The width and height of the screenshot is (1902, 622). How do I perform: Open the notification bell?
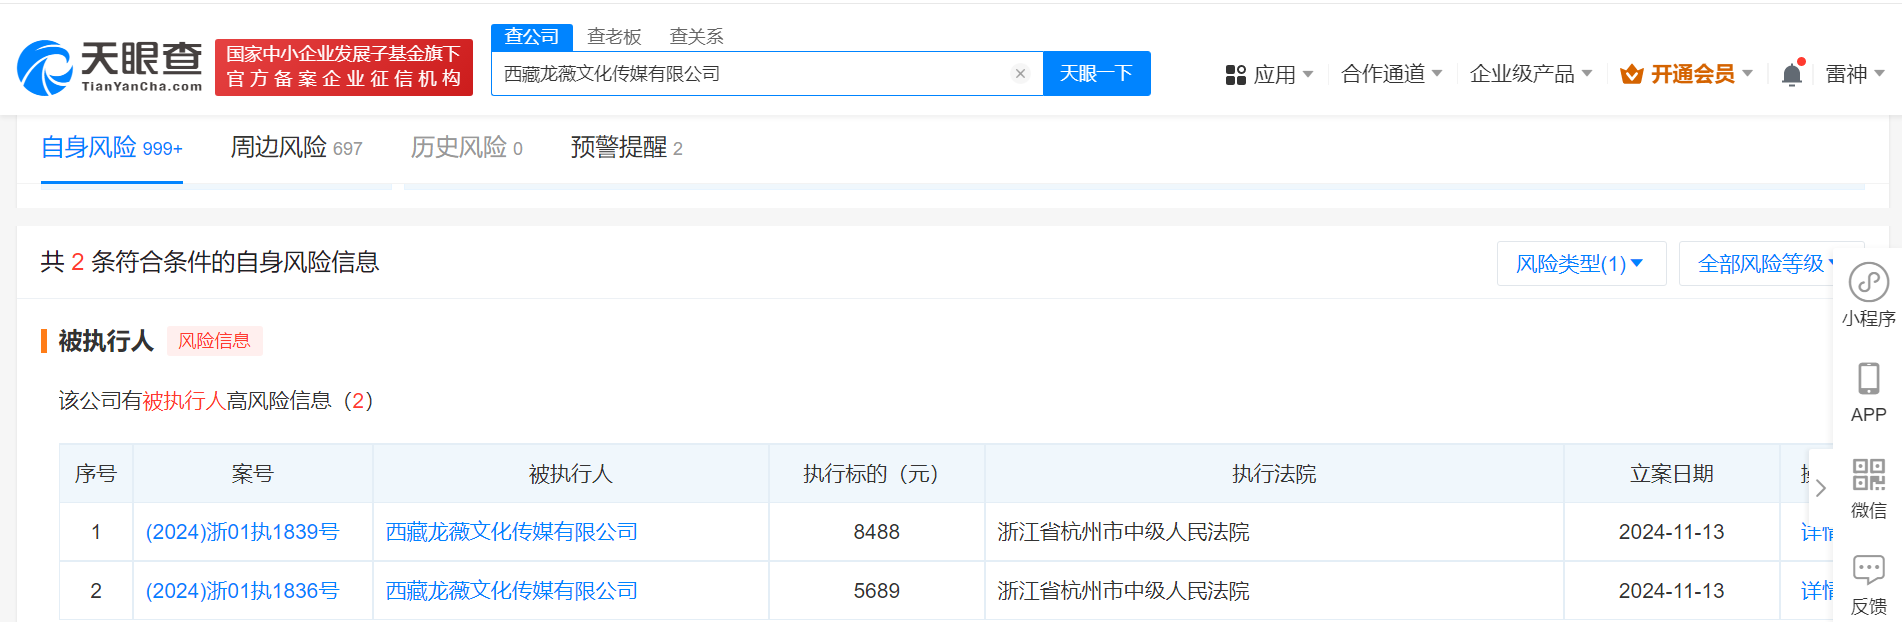pos(1792,74)
